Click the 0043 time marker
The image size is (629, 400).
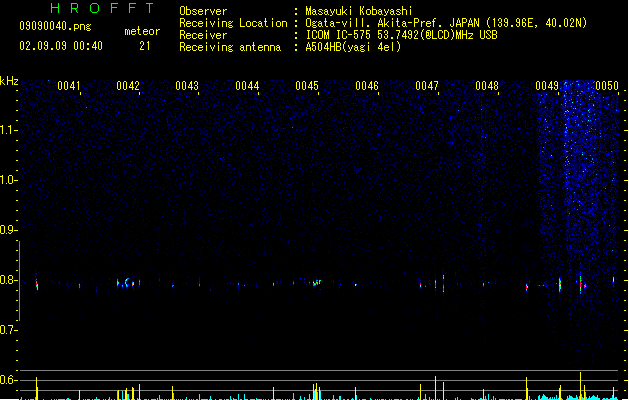187,86
